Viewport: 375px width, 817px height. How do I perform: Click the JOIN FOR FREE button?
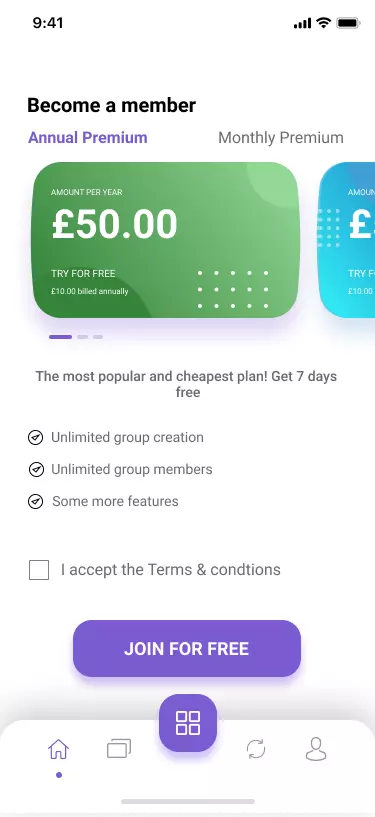tap(187, 648)
